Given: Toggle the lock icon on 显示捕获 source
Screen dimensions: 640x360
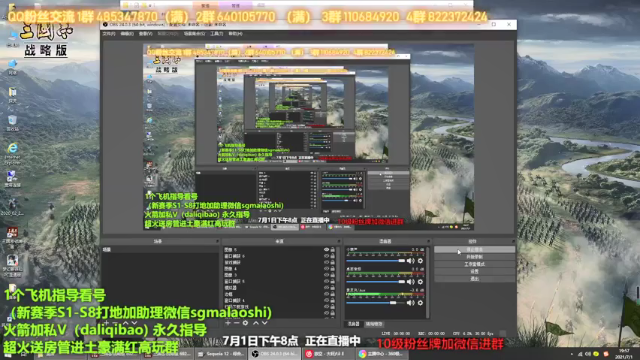Looking at the screenshot, I should pos(333,262).
